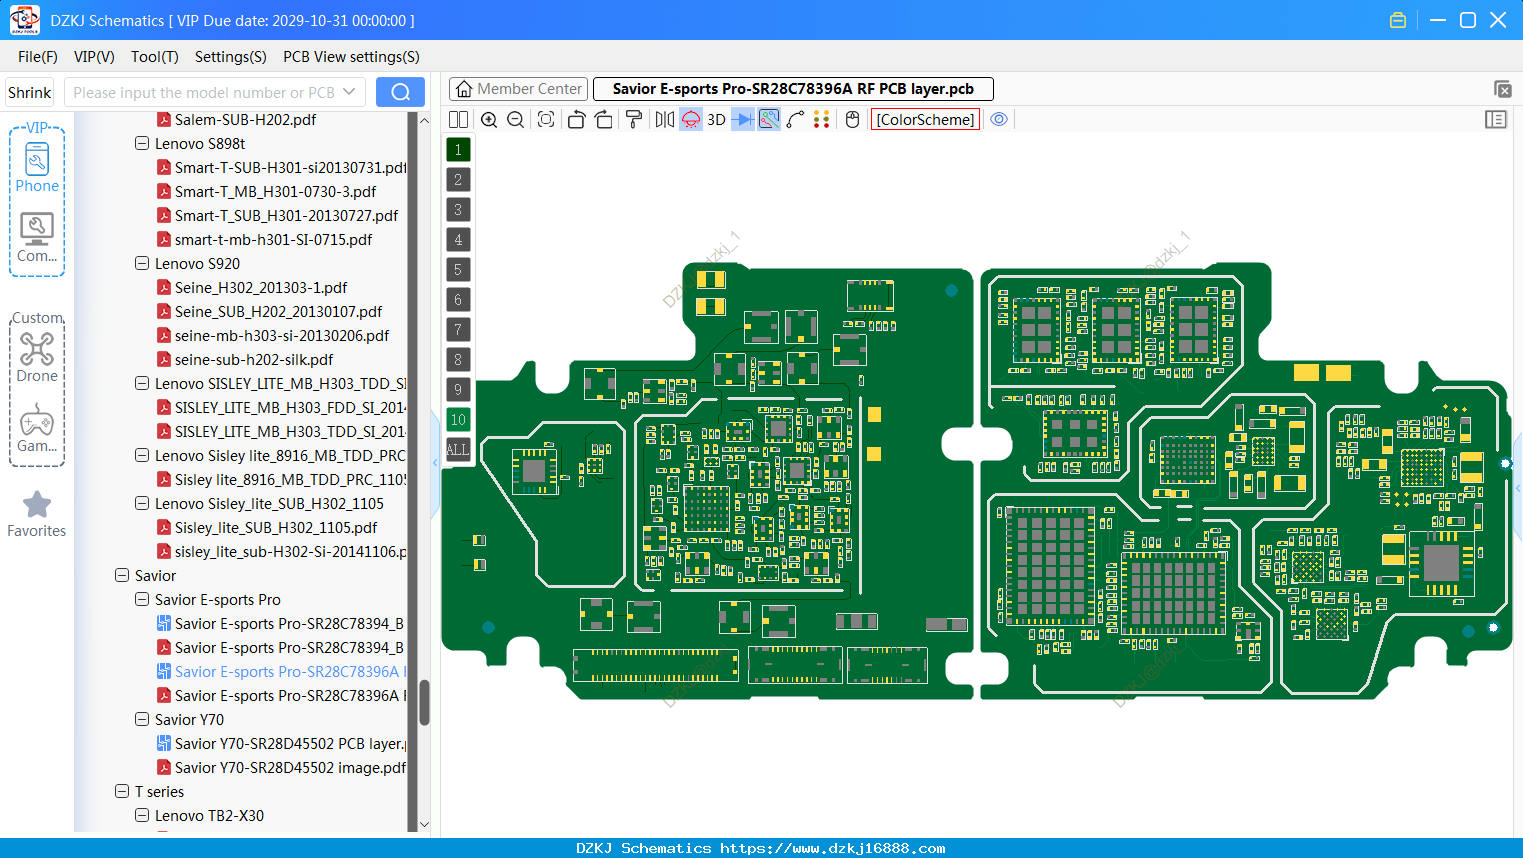The width and height of the screenshot is (1523, 858).
Task: Select the curved net connection tool
Action: pos(796,120)
